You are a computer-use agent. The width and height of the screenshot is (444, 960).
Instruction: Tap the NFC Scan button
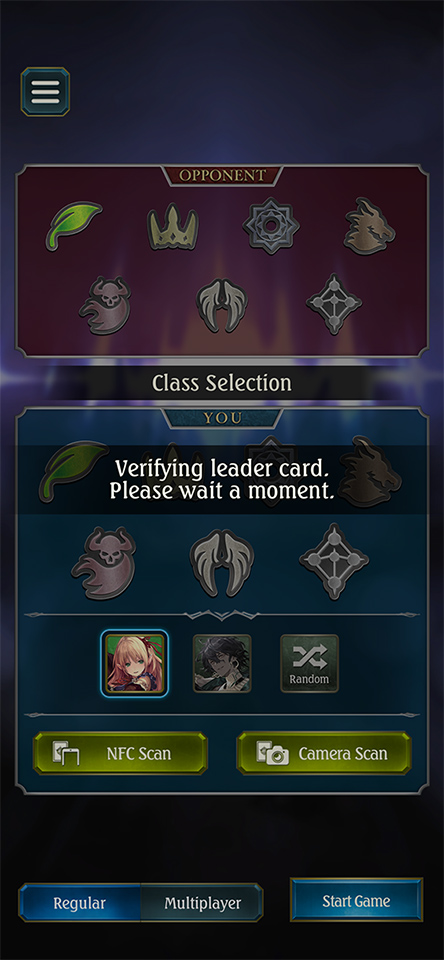[x=120, y=754]
